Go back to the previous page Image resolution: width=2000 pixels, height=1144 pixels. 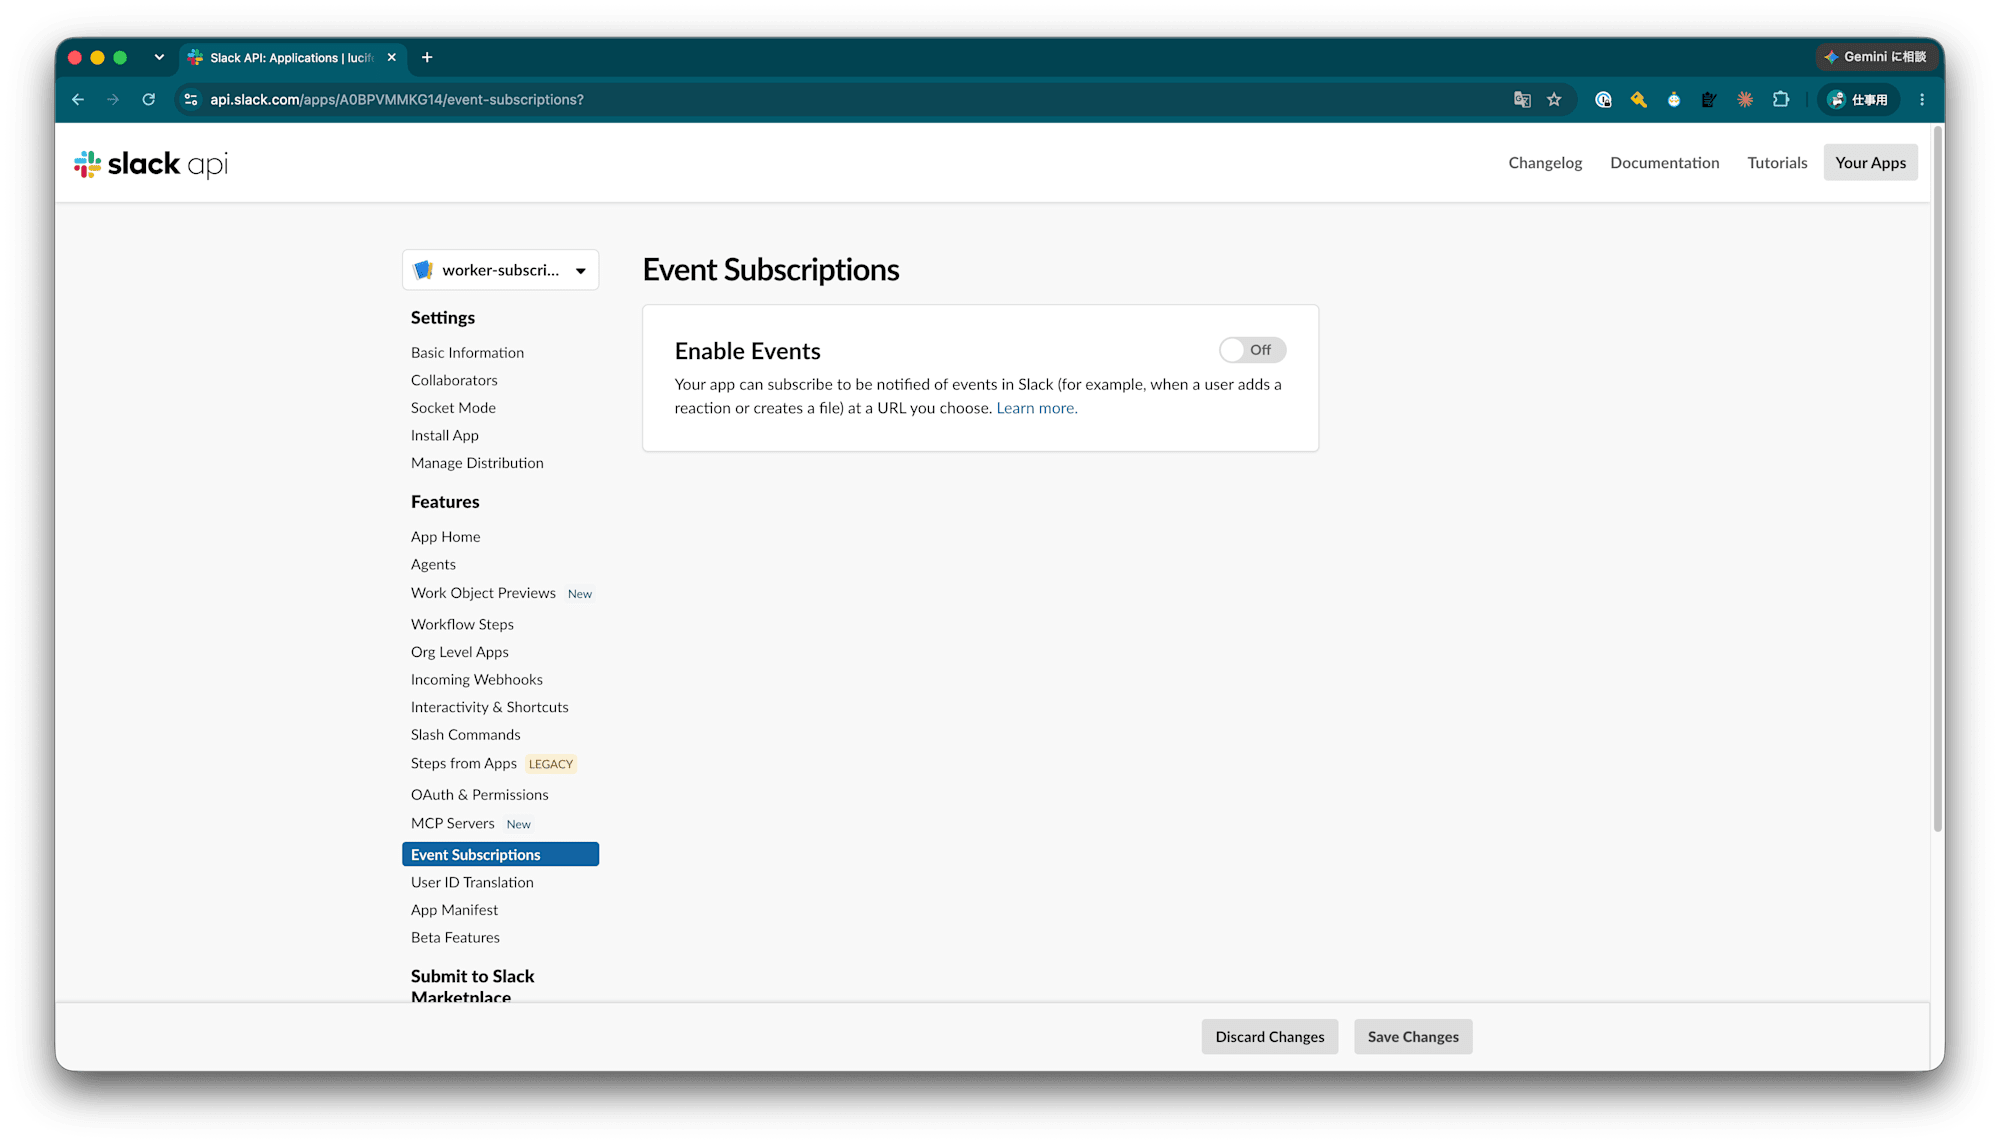[x=78, y=100]
